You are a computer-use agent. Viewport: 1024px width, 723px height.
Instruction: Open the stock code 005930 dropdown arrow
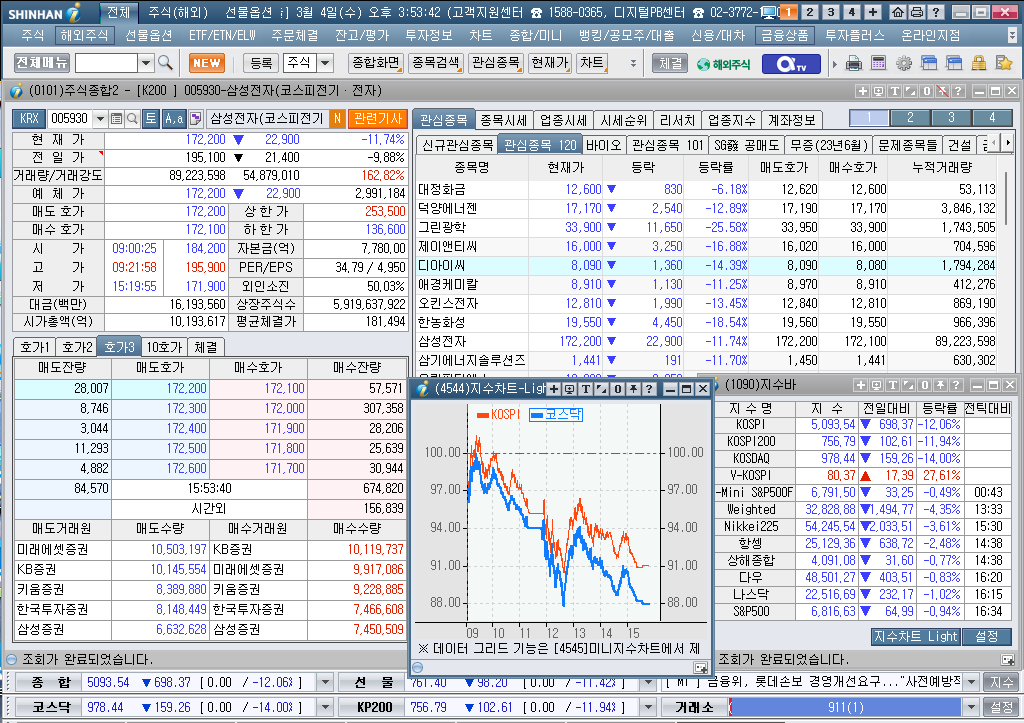pos(100,118)
